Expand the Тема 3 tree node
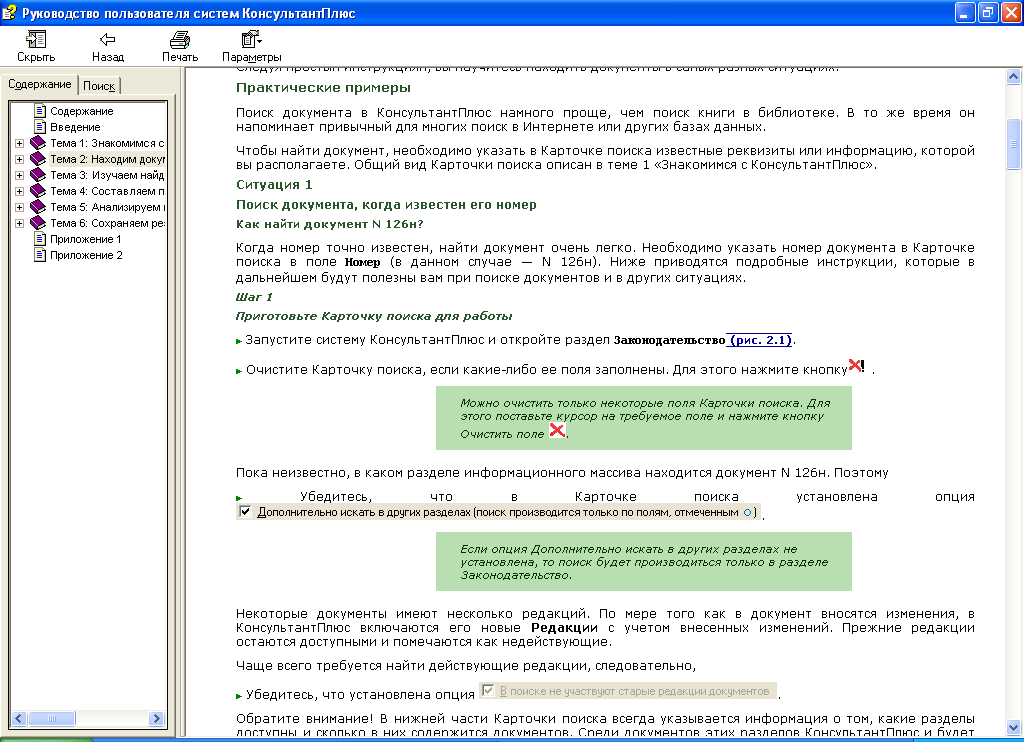 (x=20, y=175)
